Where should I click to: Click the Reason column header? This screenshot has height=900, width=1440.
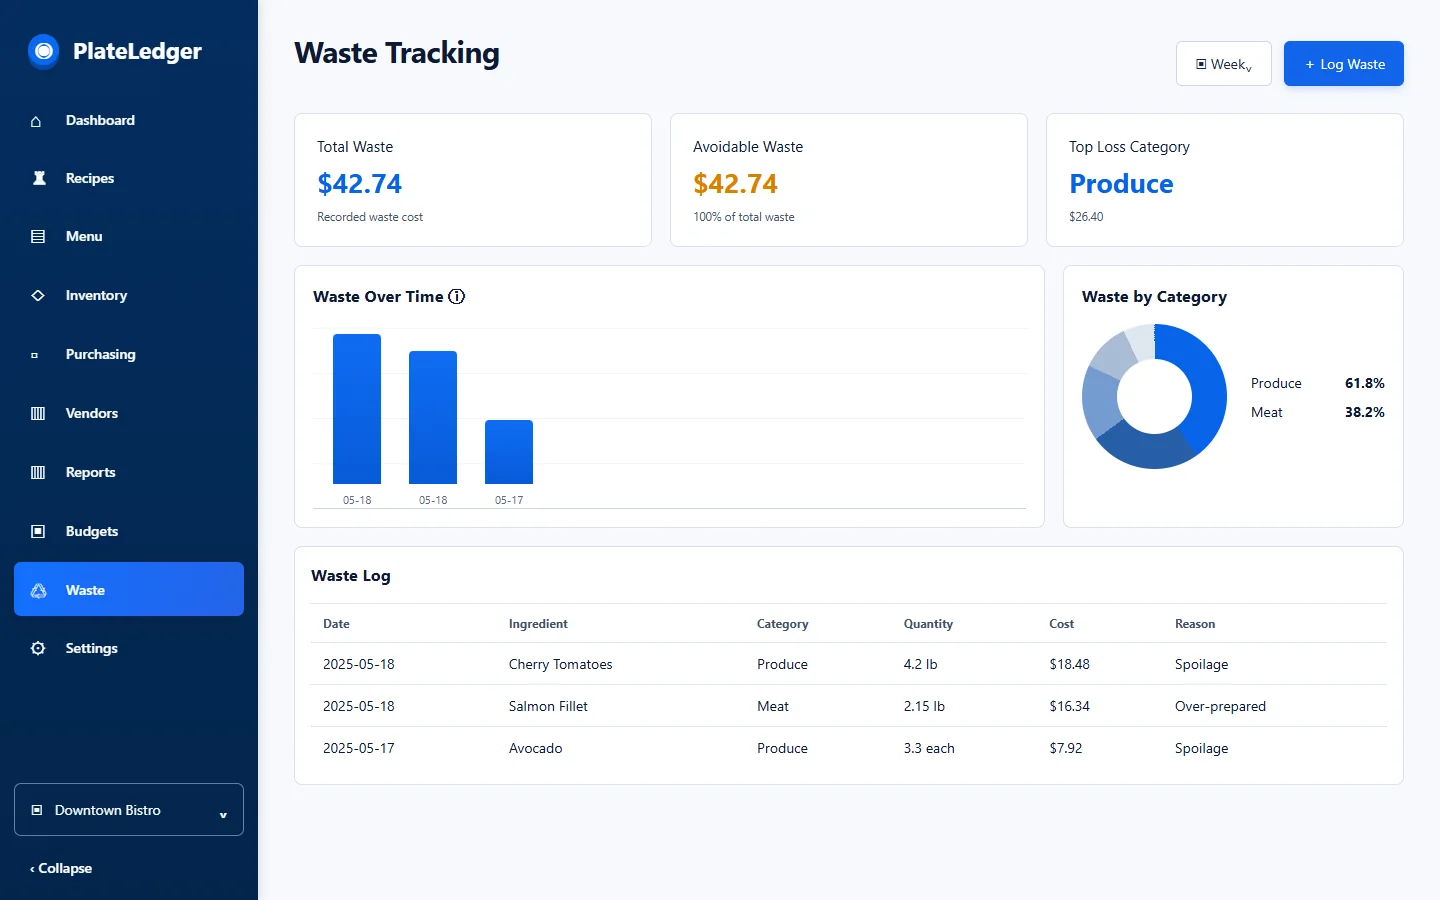point(1195,624)
